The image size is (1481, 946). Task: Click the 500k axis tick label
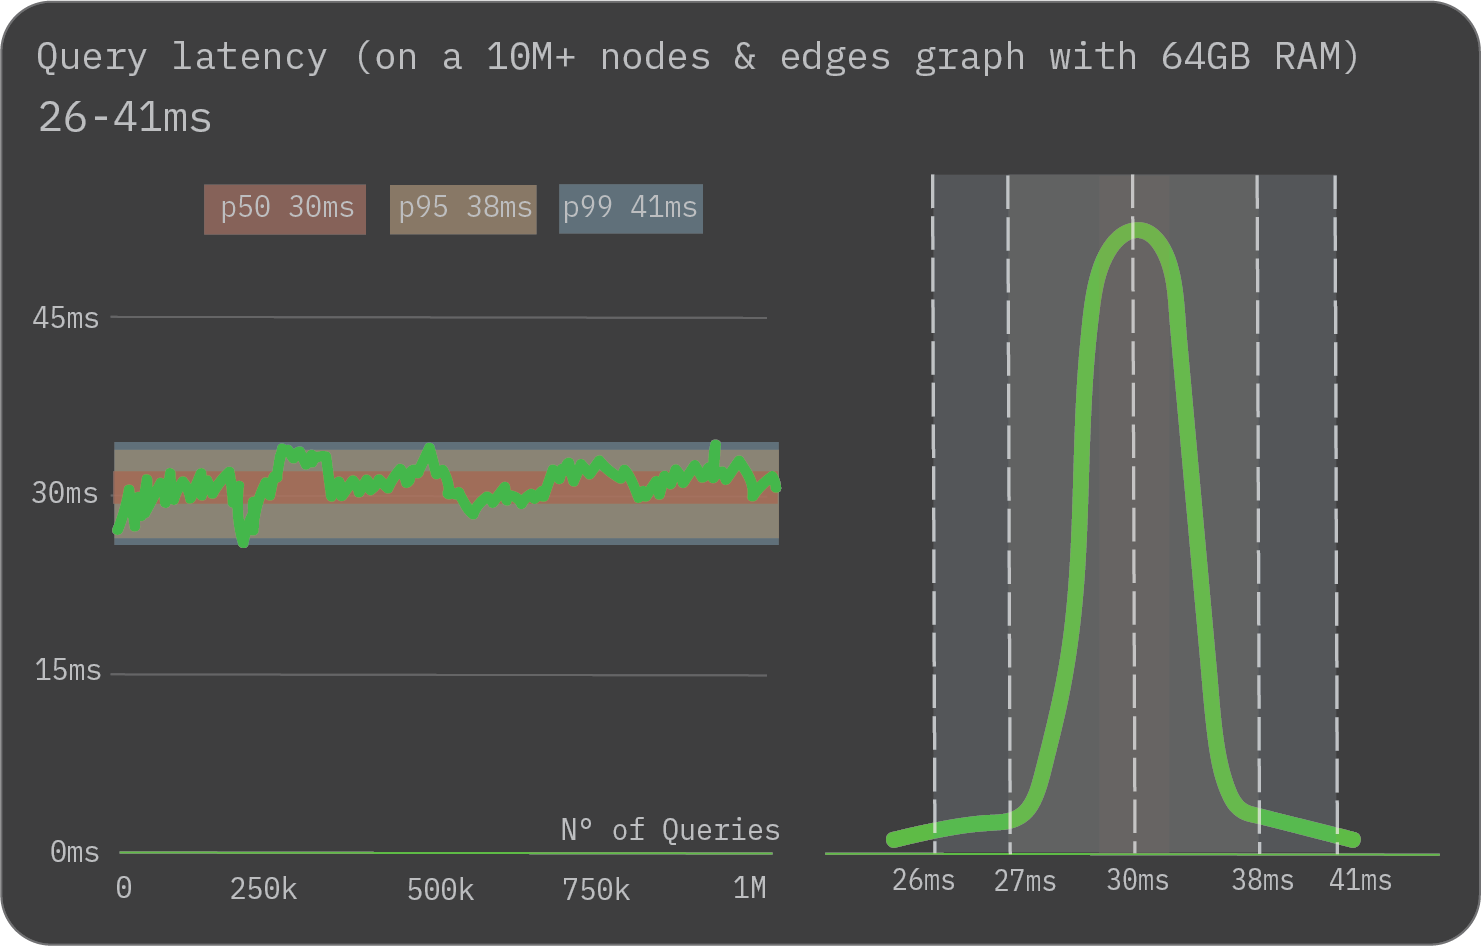point(440,889)
